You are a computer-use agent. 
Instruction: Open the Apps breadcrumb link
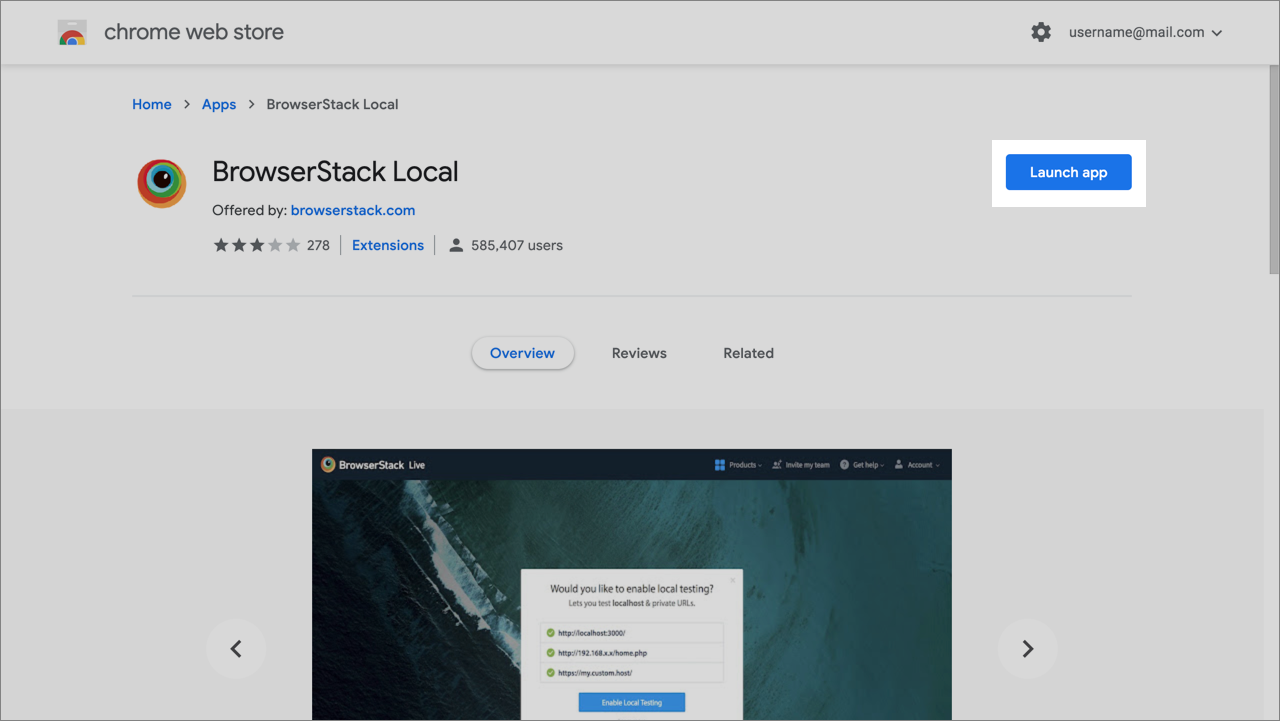coord(219,104)
